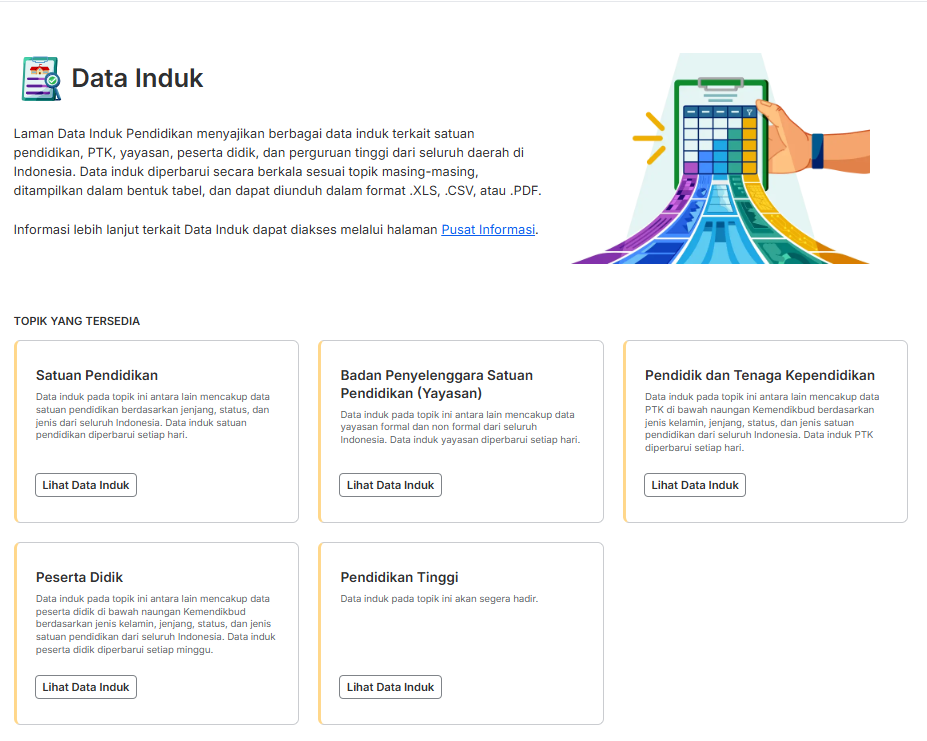Screen dimensions: 927x741
Task: Open the Pusat Informasi link
Action: point(488,229)
